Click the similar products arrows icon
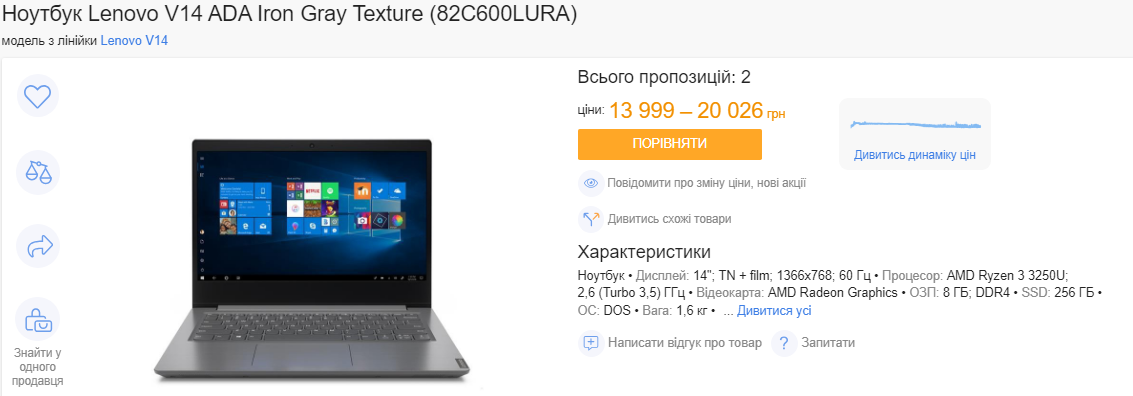Screen dimensions: 1133x396 (x=591, y=219)
